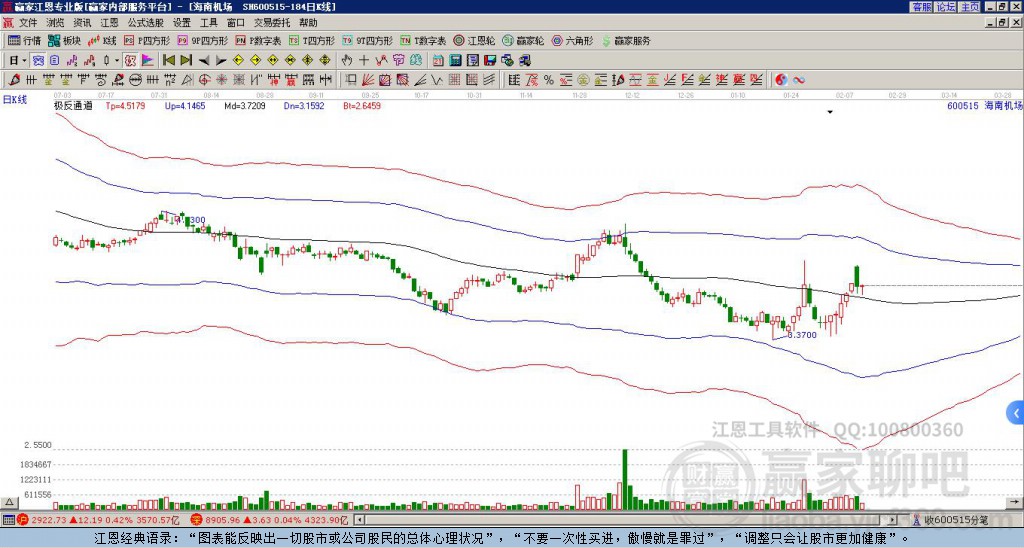This screenshot has width=1024, height=548.
Task: Click the red-blue infinity wave icon
Action: coord(798,80)
